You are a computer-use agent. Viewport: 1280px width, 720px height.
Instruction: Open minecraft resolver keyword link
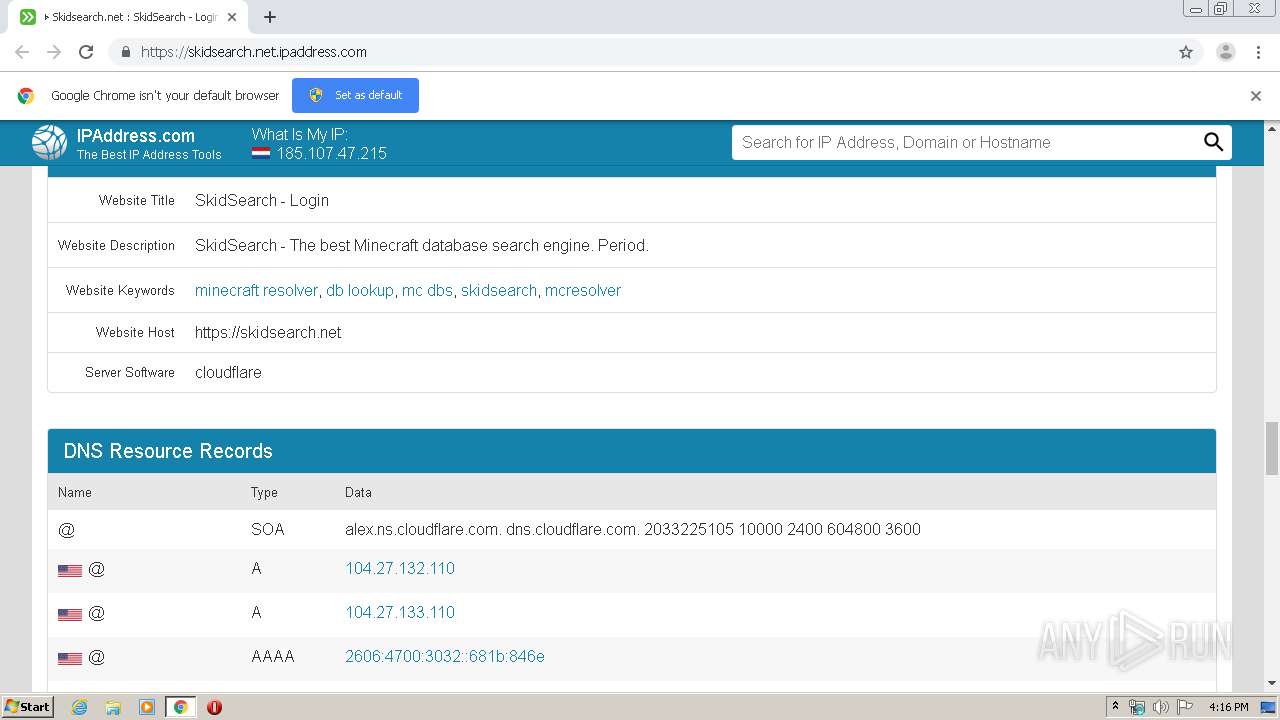pyautogui.click(x=256, y=290)
